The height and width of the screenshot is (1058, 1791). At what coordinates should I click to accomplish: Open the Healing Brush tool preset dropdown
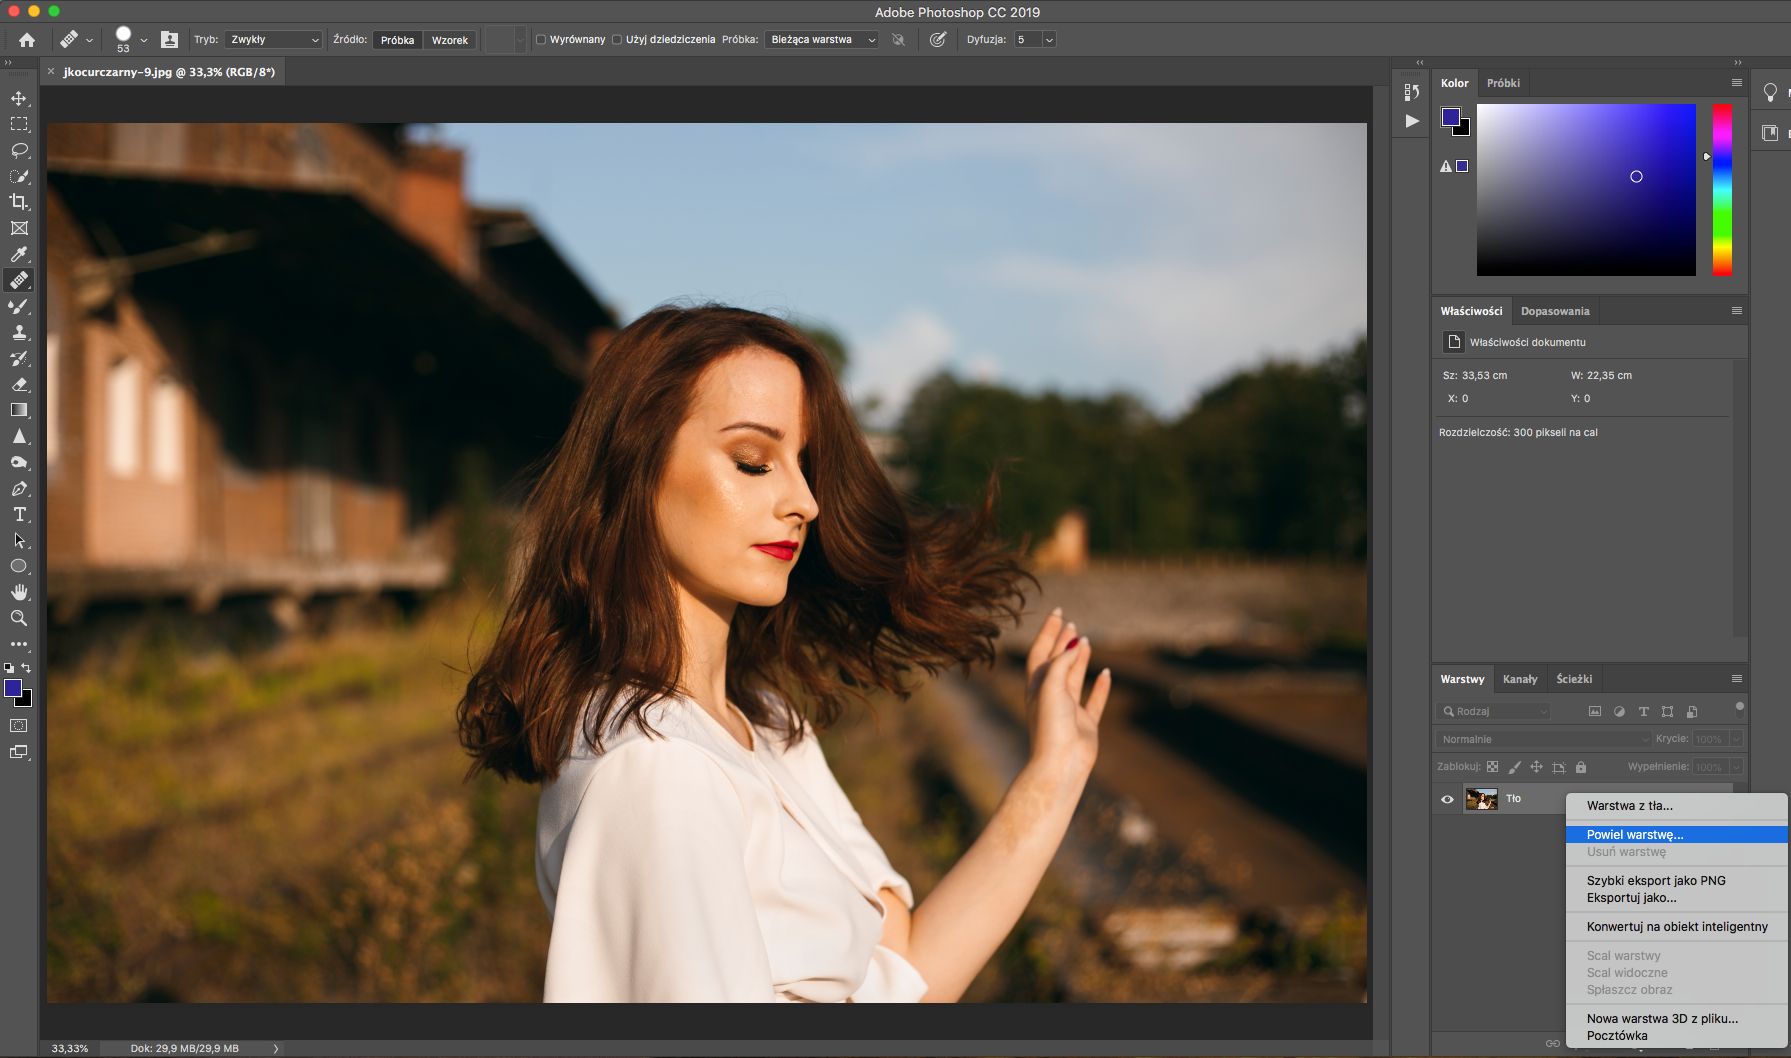coord(89,40)
